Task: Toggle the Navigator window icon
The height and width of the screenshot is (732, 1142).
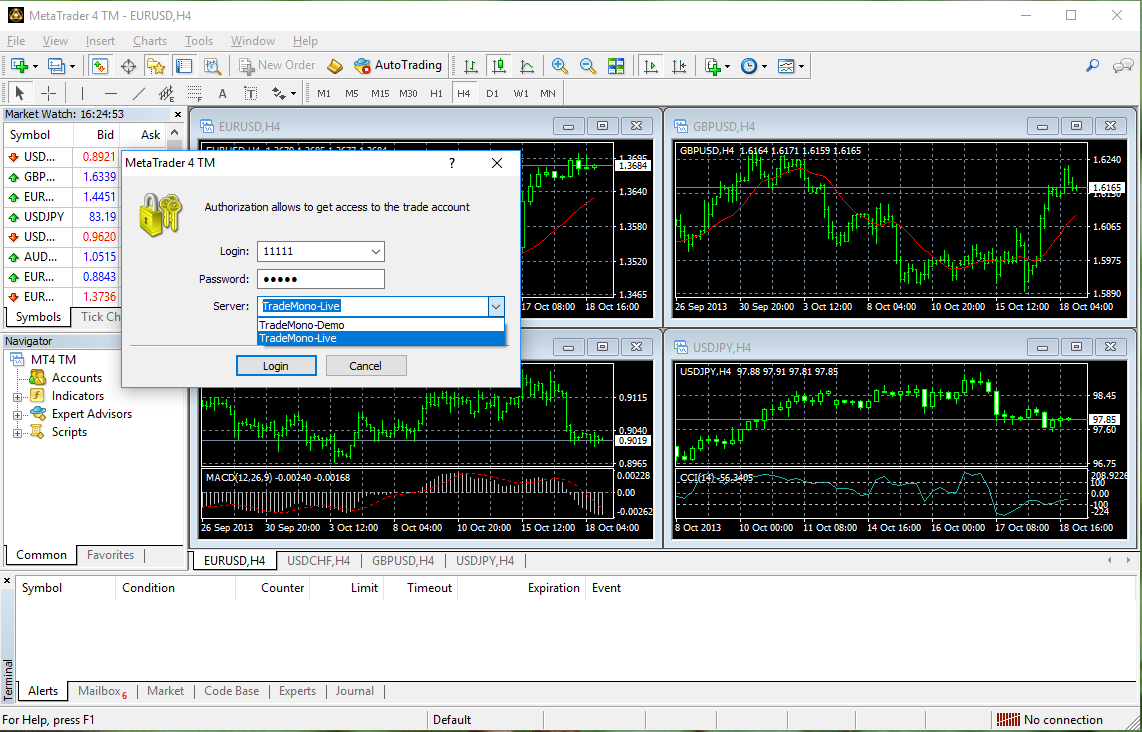Action: tap(156, 66)
